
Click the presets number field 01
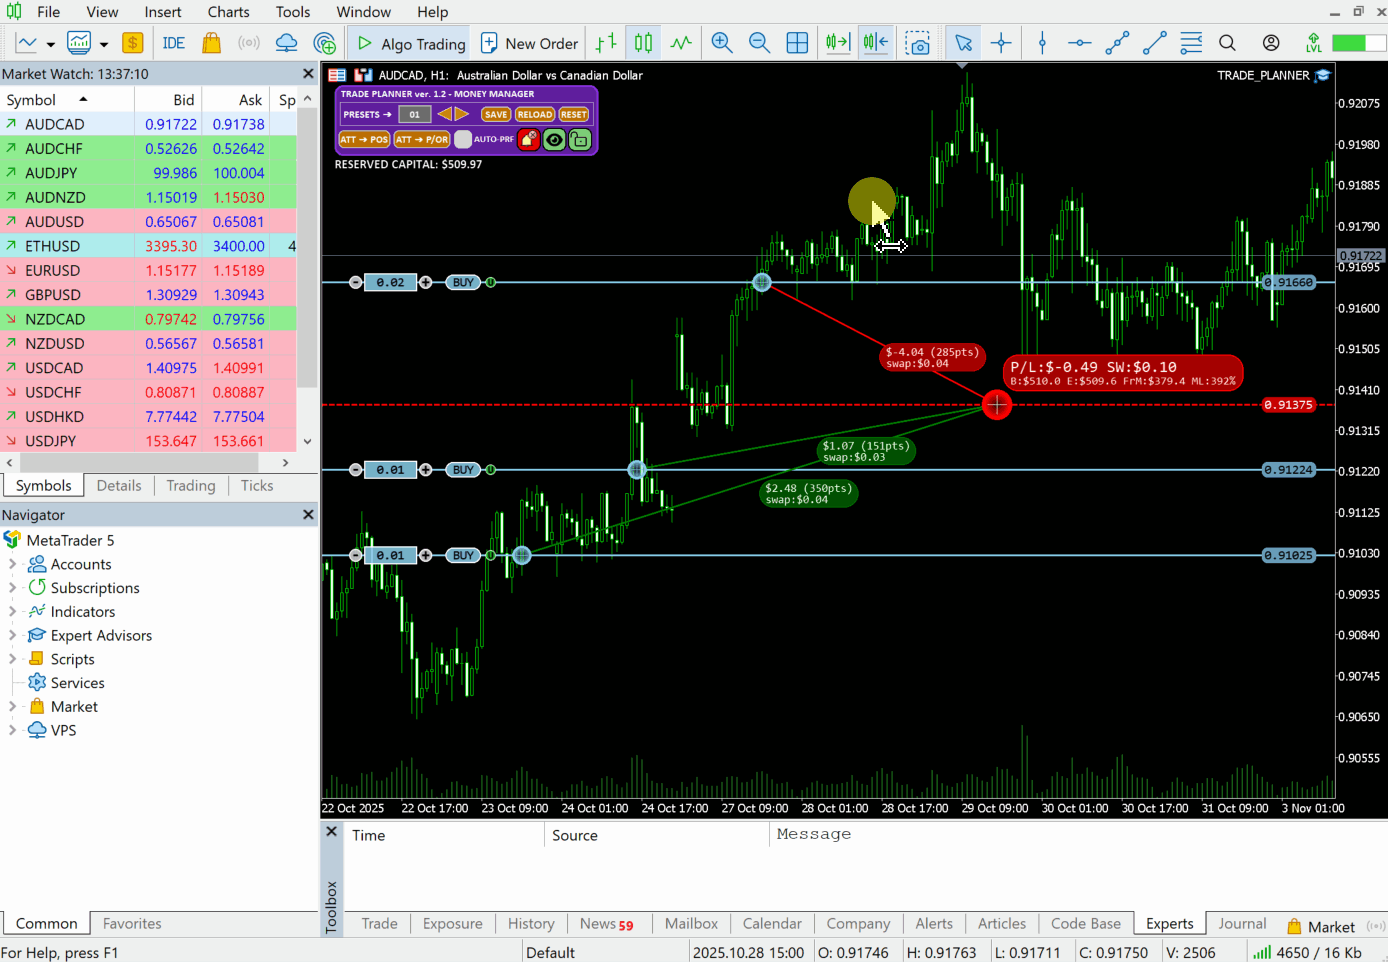[x=415, y=114]
